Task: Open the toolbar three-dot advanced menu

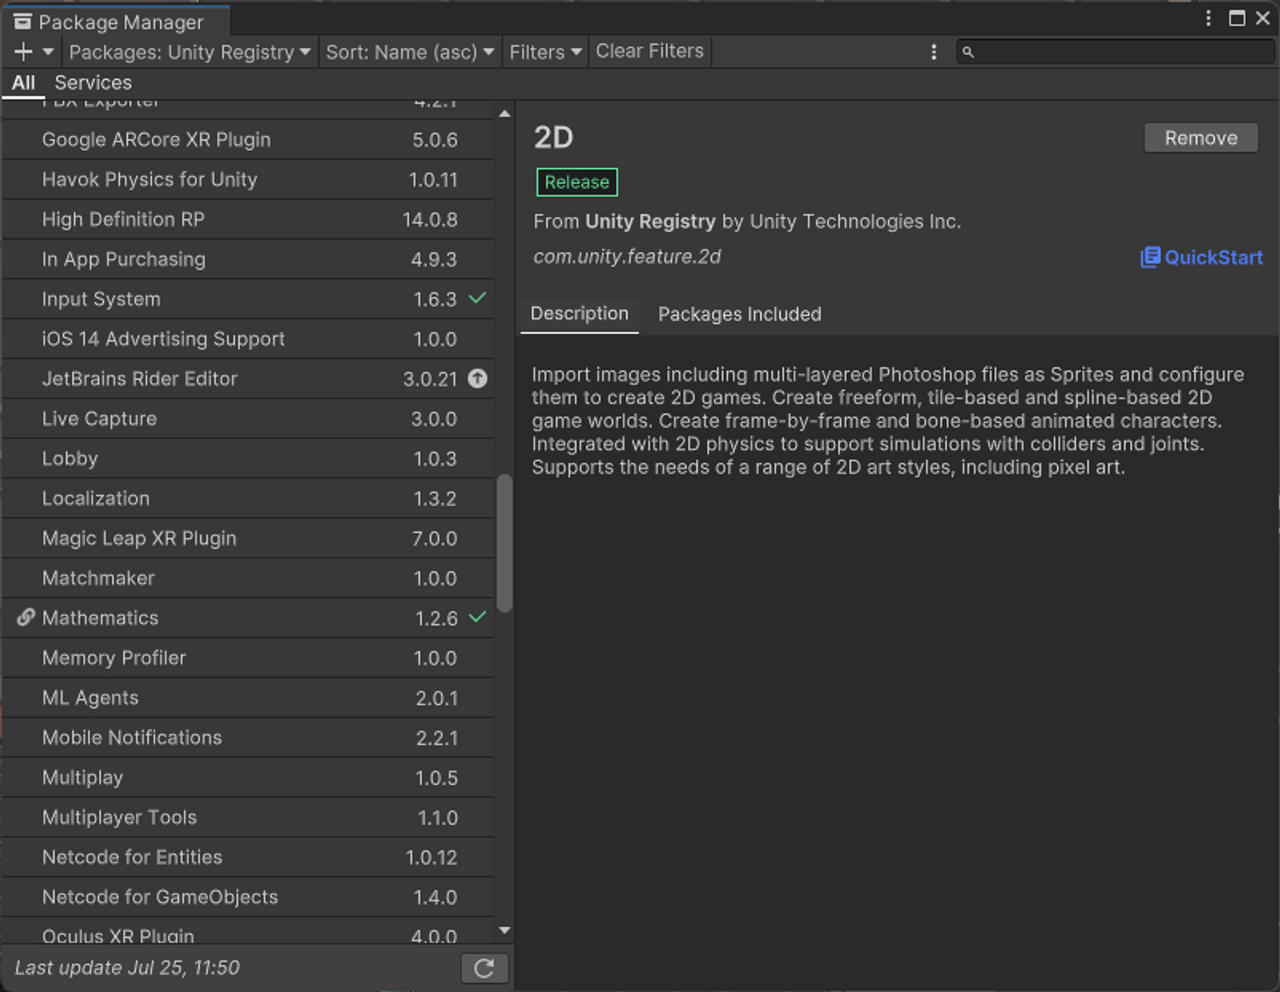Action: coord(934,52)
